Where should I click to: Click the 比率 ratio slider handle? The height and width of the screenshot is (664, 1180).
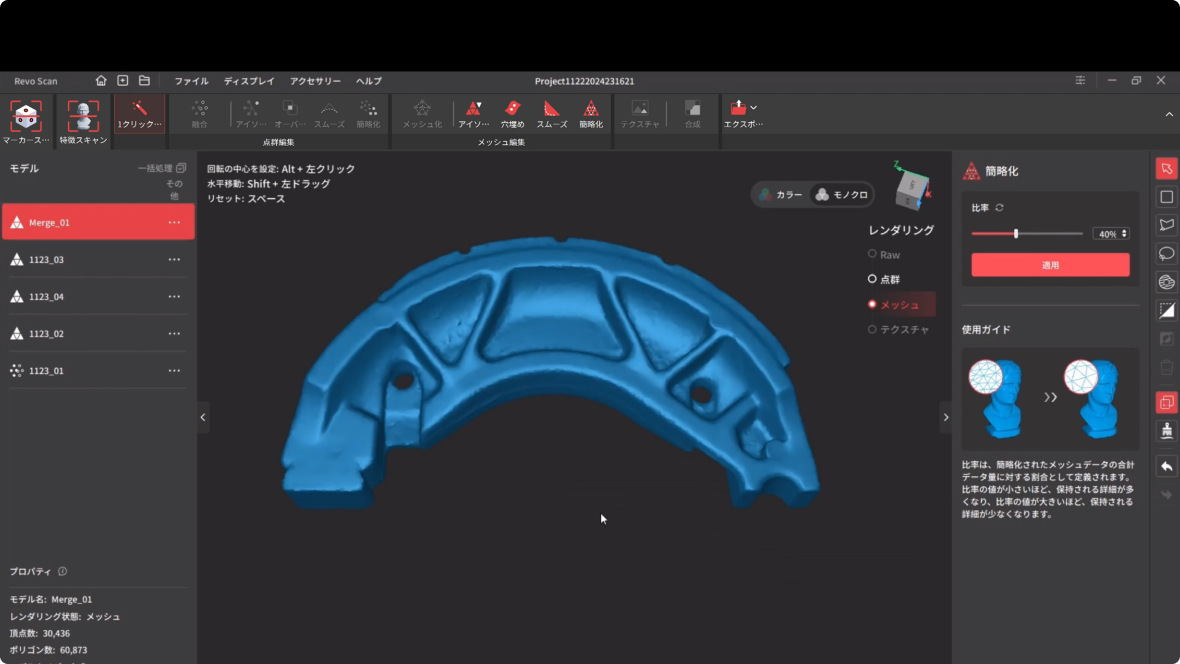click(x=1016, y=234)
